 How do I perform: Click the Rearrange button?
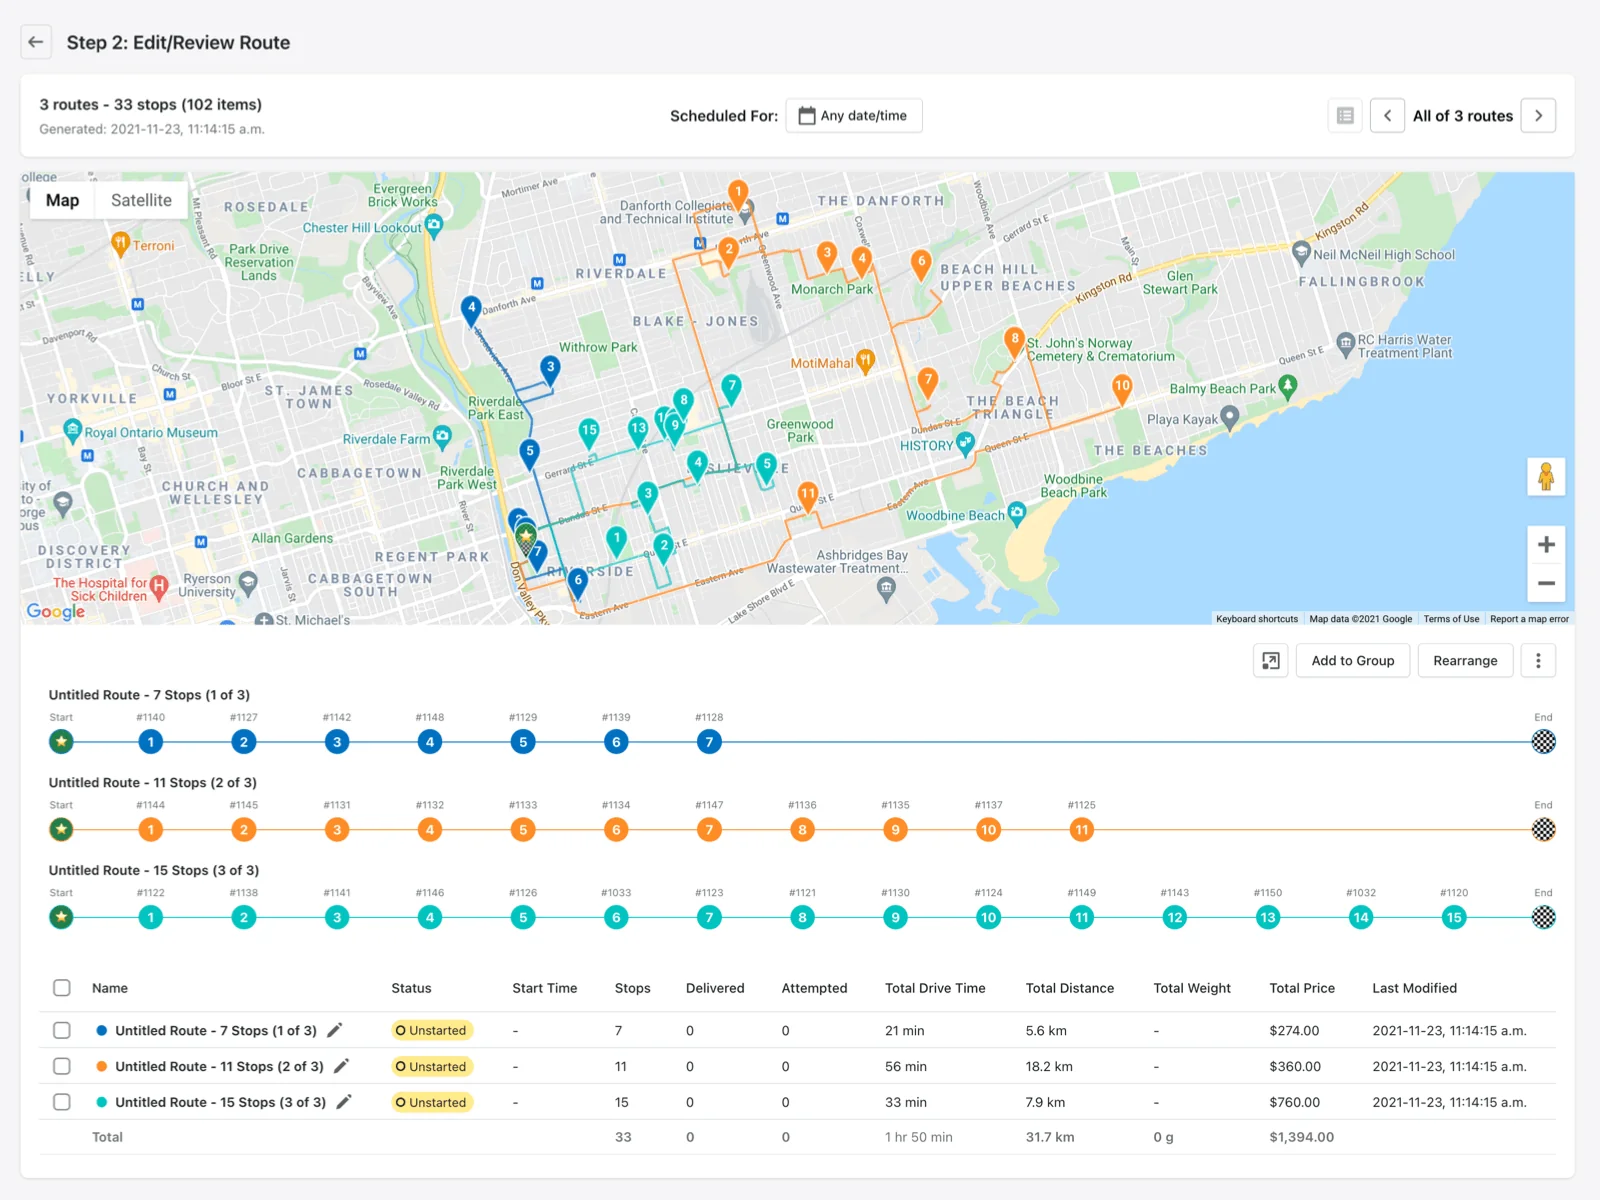(x=1465, y=661)
